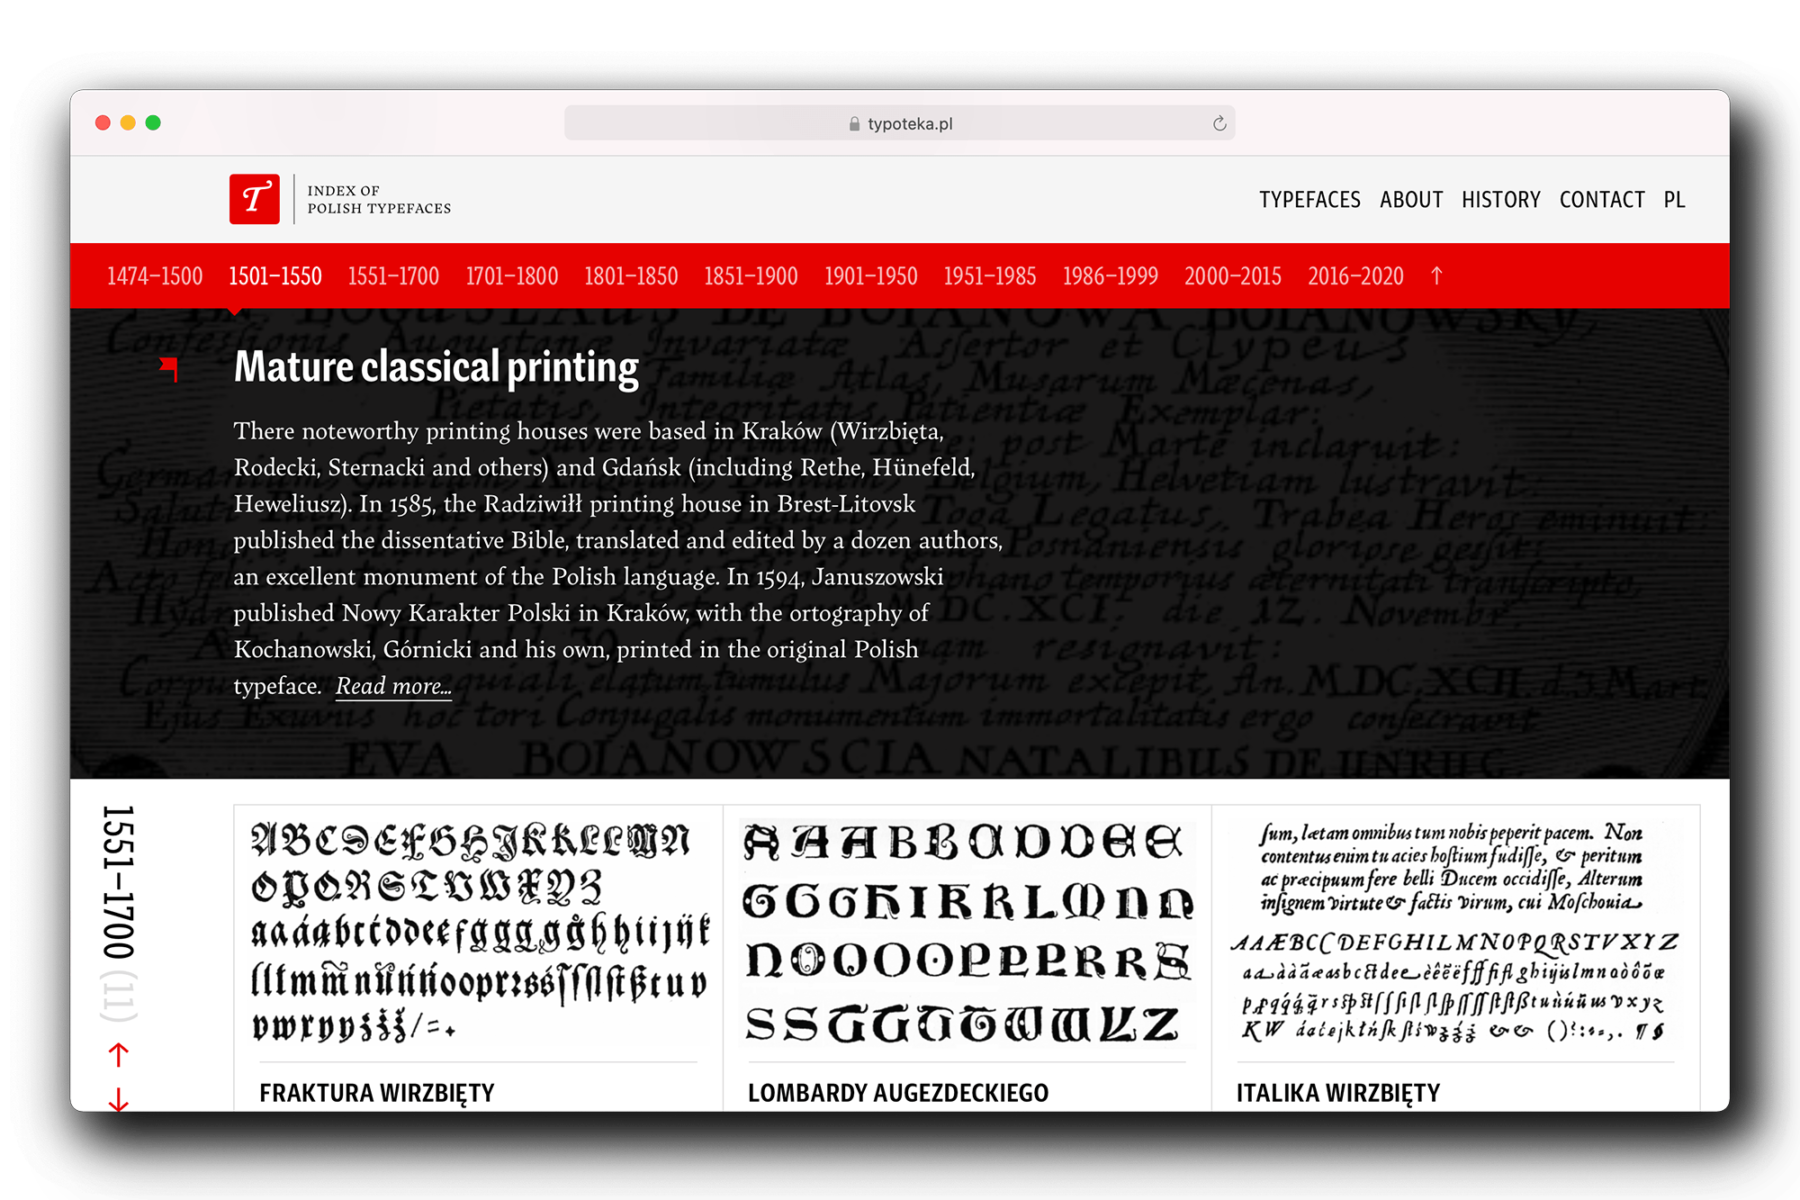Minimize the window with yellow button
The image size is (1800, 1200).
[x=128, y=123]
